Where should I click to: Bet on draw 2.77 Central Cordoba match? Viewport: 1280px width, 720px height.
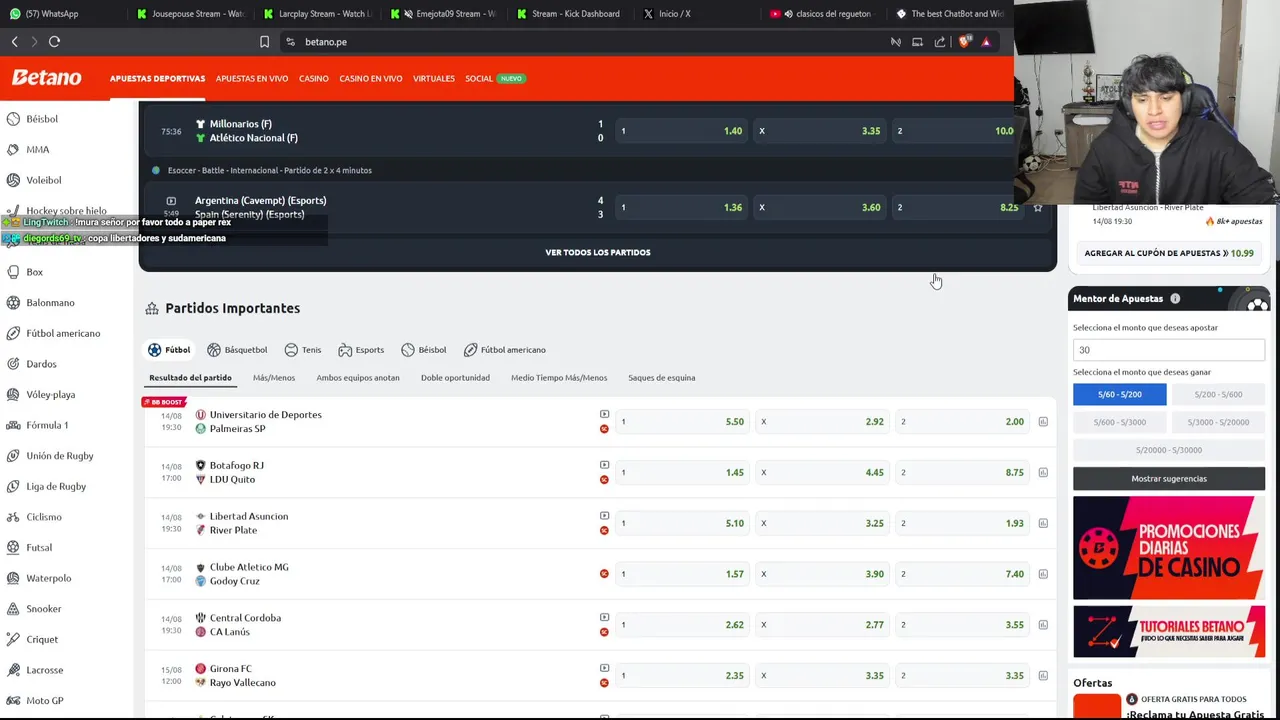822,625
